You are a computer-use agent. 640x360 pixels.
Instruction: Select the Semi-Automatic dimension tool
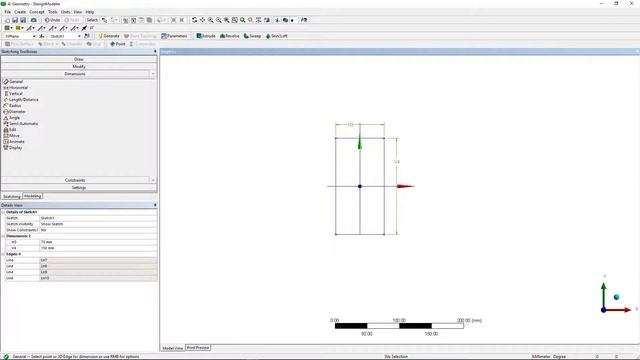click(x=21, y=124)
